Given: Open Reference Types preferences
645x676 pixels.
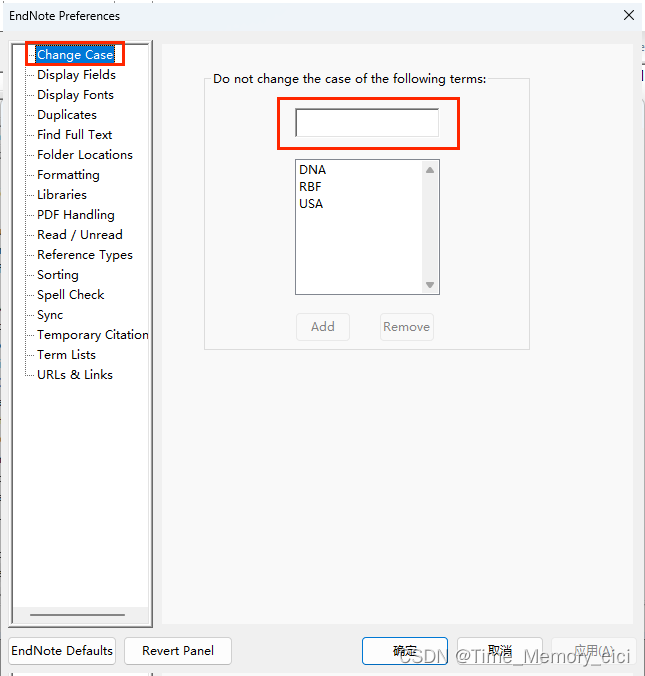Looking at the screenshot, I should [85, 255].
